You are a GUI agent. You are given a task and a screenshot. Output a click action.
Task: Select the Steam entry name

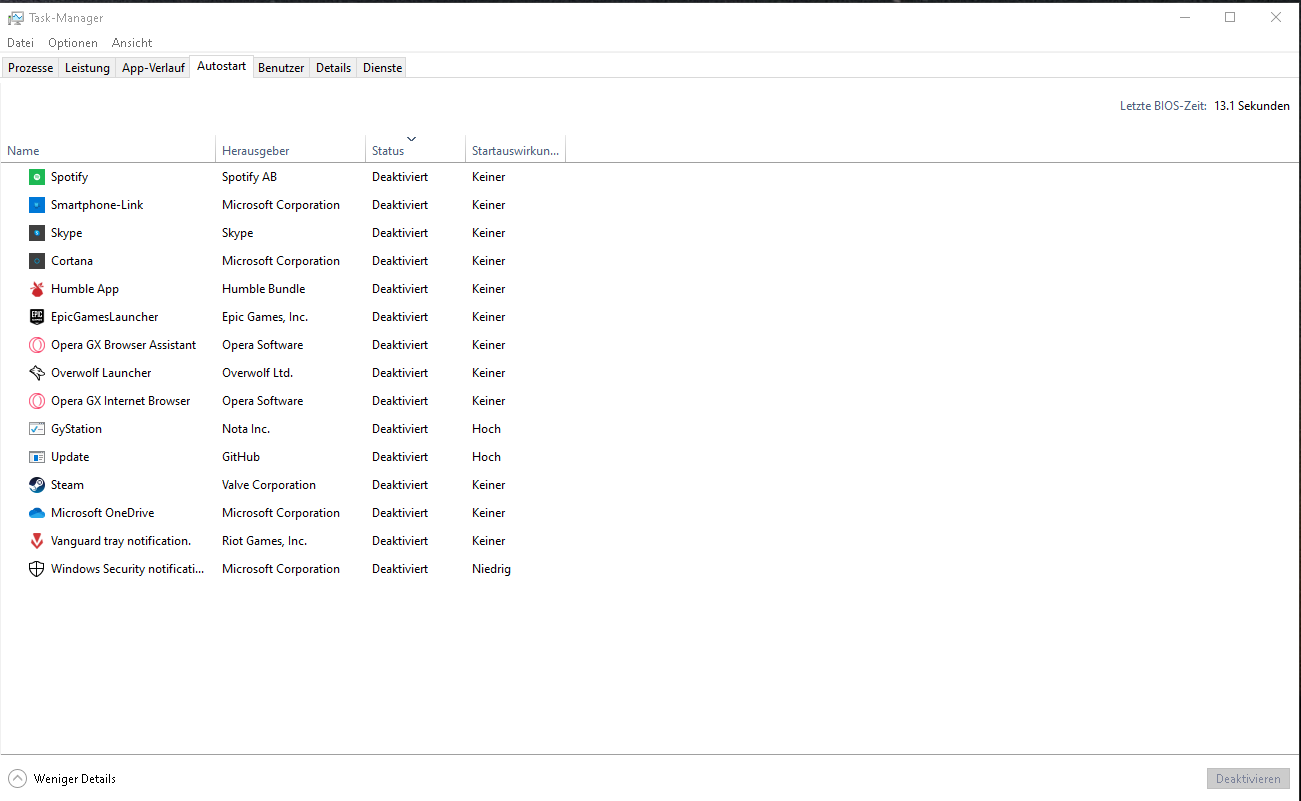pyautogui.click(x=68, y=485)
